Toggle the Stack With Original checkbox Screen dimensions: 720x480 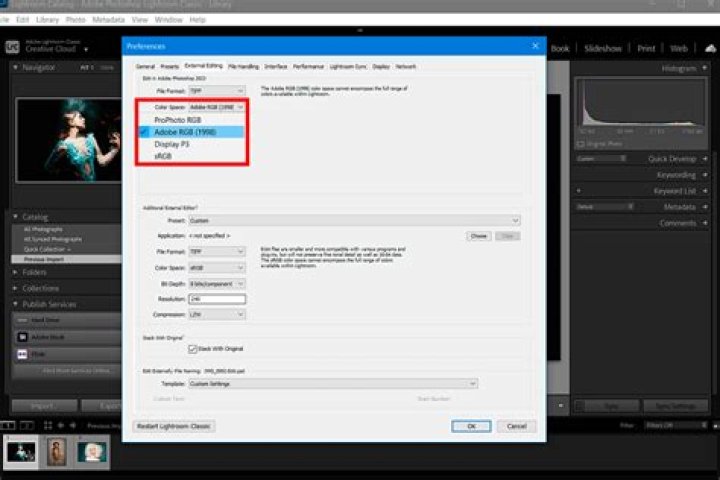click(192, 349)
